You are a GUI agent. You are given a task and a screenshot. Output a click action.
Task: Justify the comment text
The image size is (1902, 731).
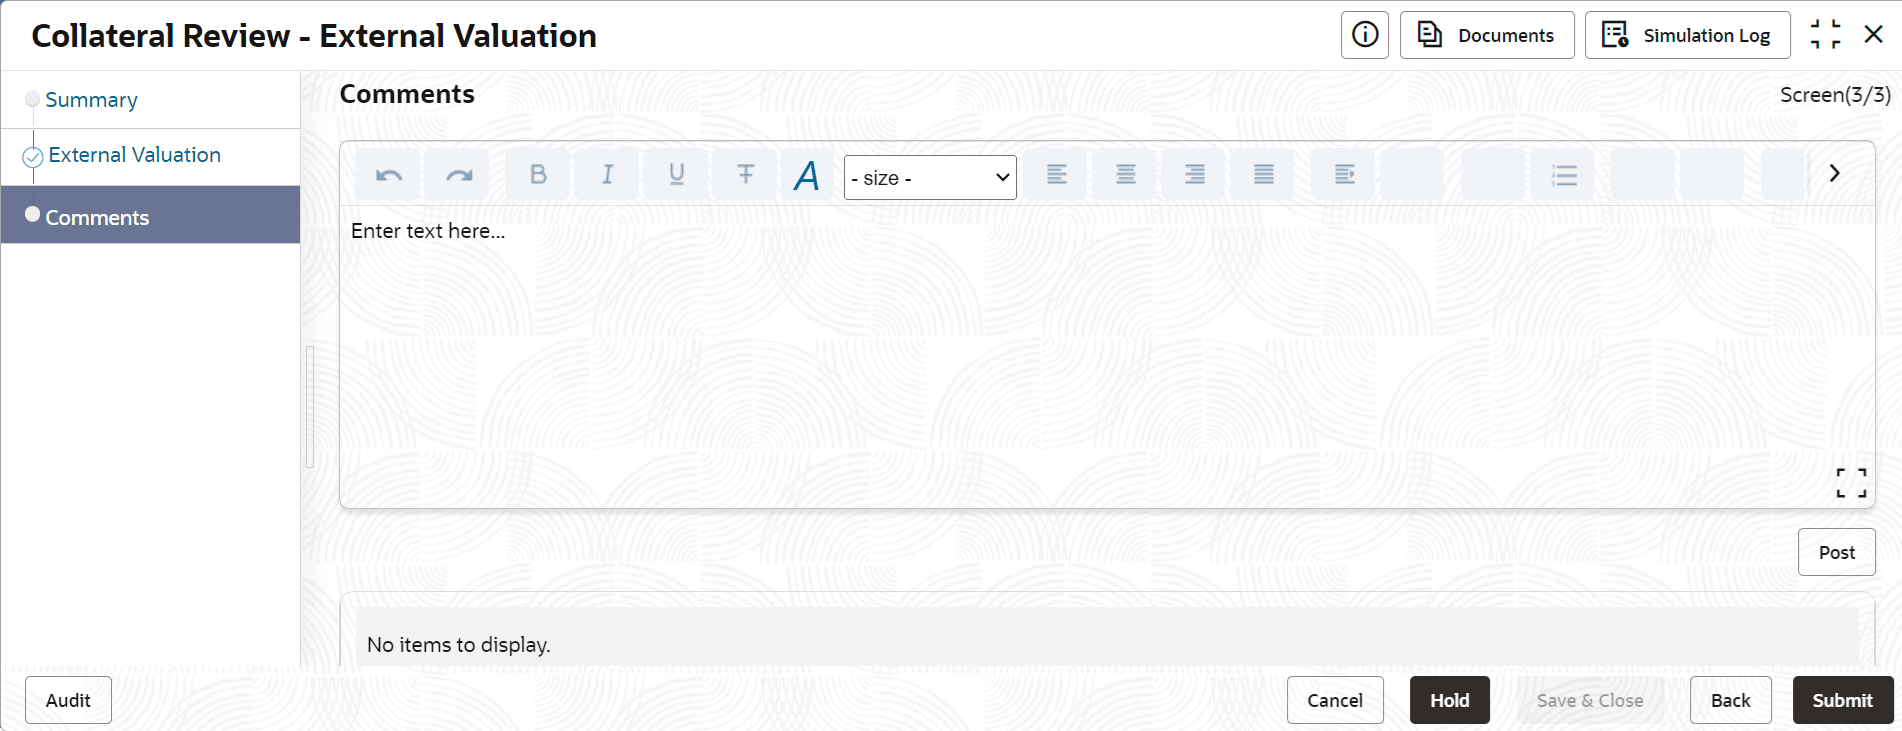click(1264, 175)
